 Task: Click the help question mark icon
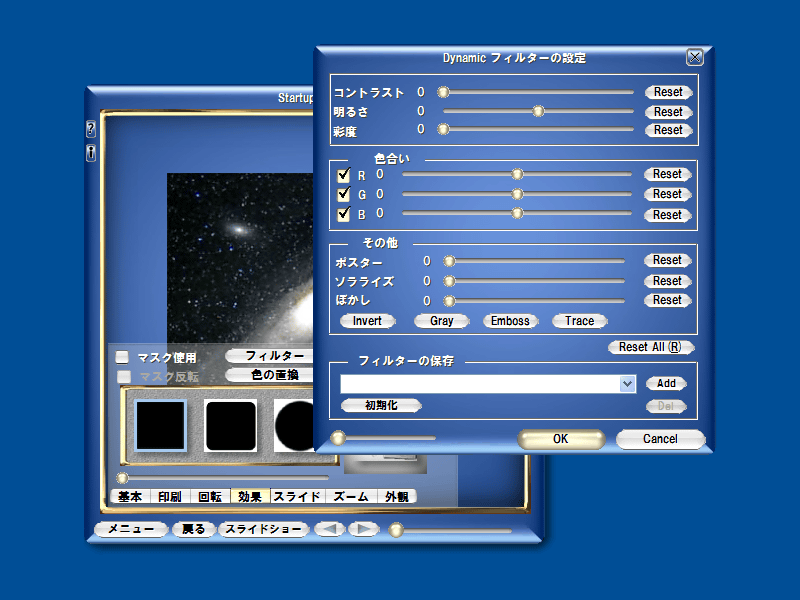tap(91, 129)
